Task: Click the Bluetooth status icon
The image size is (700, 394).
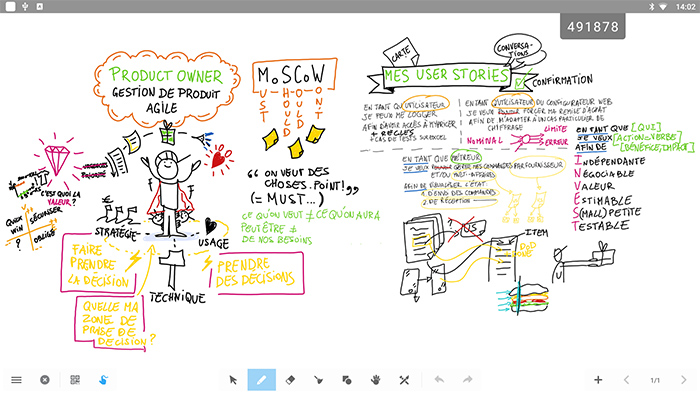Action: pyautogui.click(x=651, y=6)
